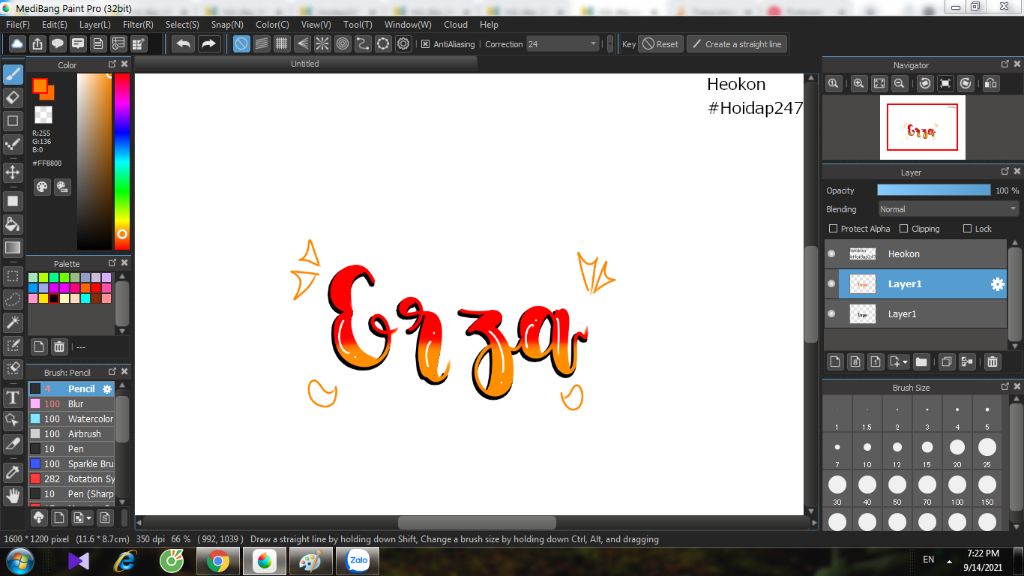Undock the Palette panel
1024x576 pixels.
(x=112, y=263)
